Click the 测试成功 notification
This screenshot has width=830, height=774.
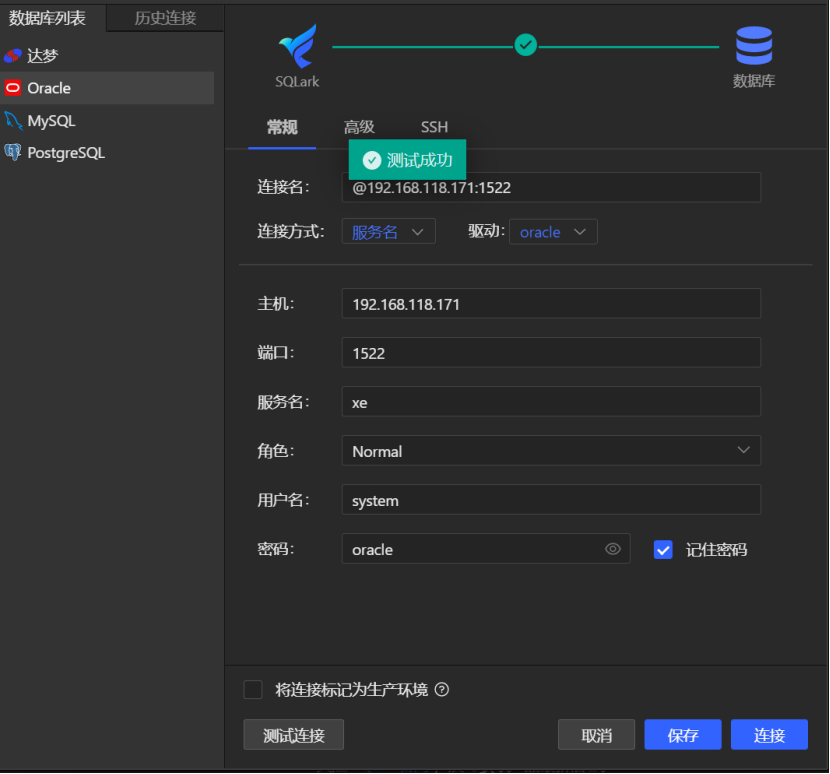pos(407,159)
